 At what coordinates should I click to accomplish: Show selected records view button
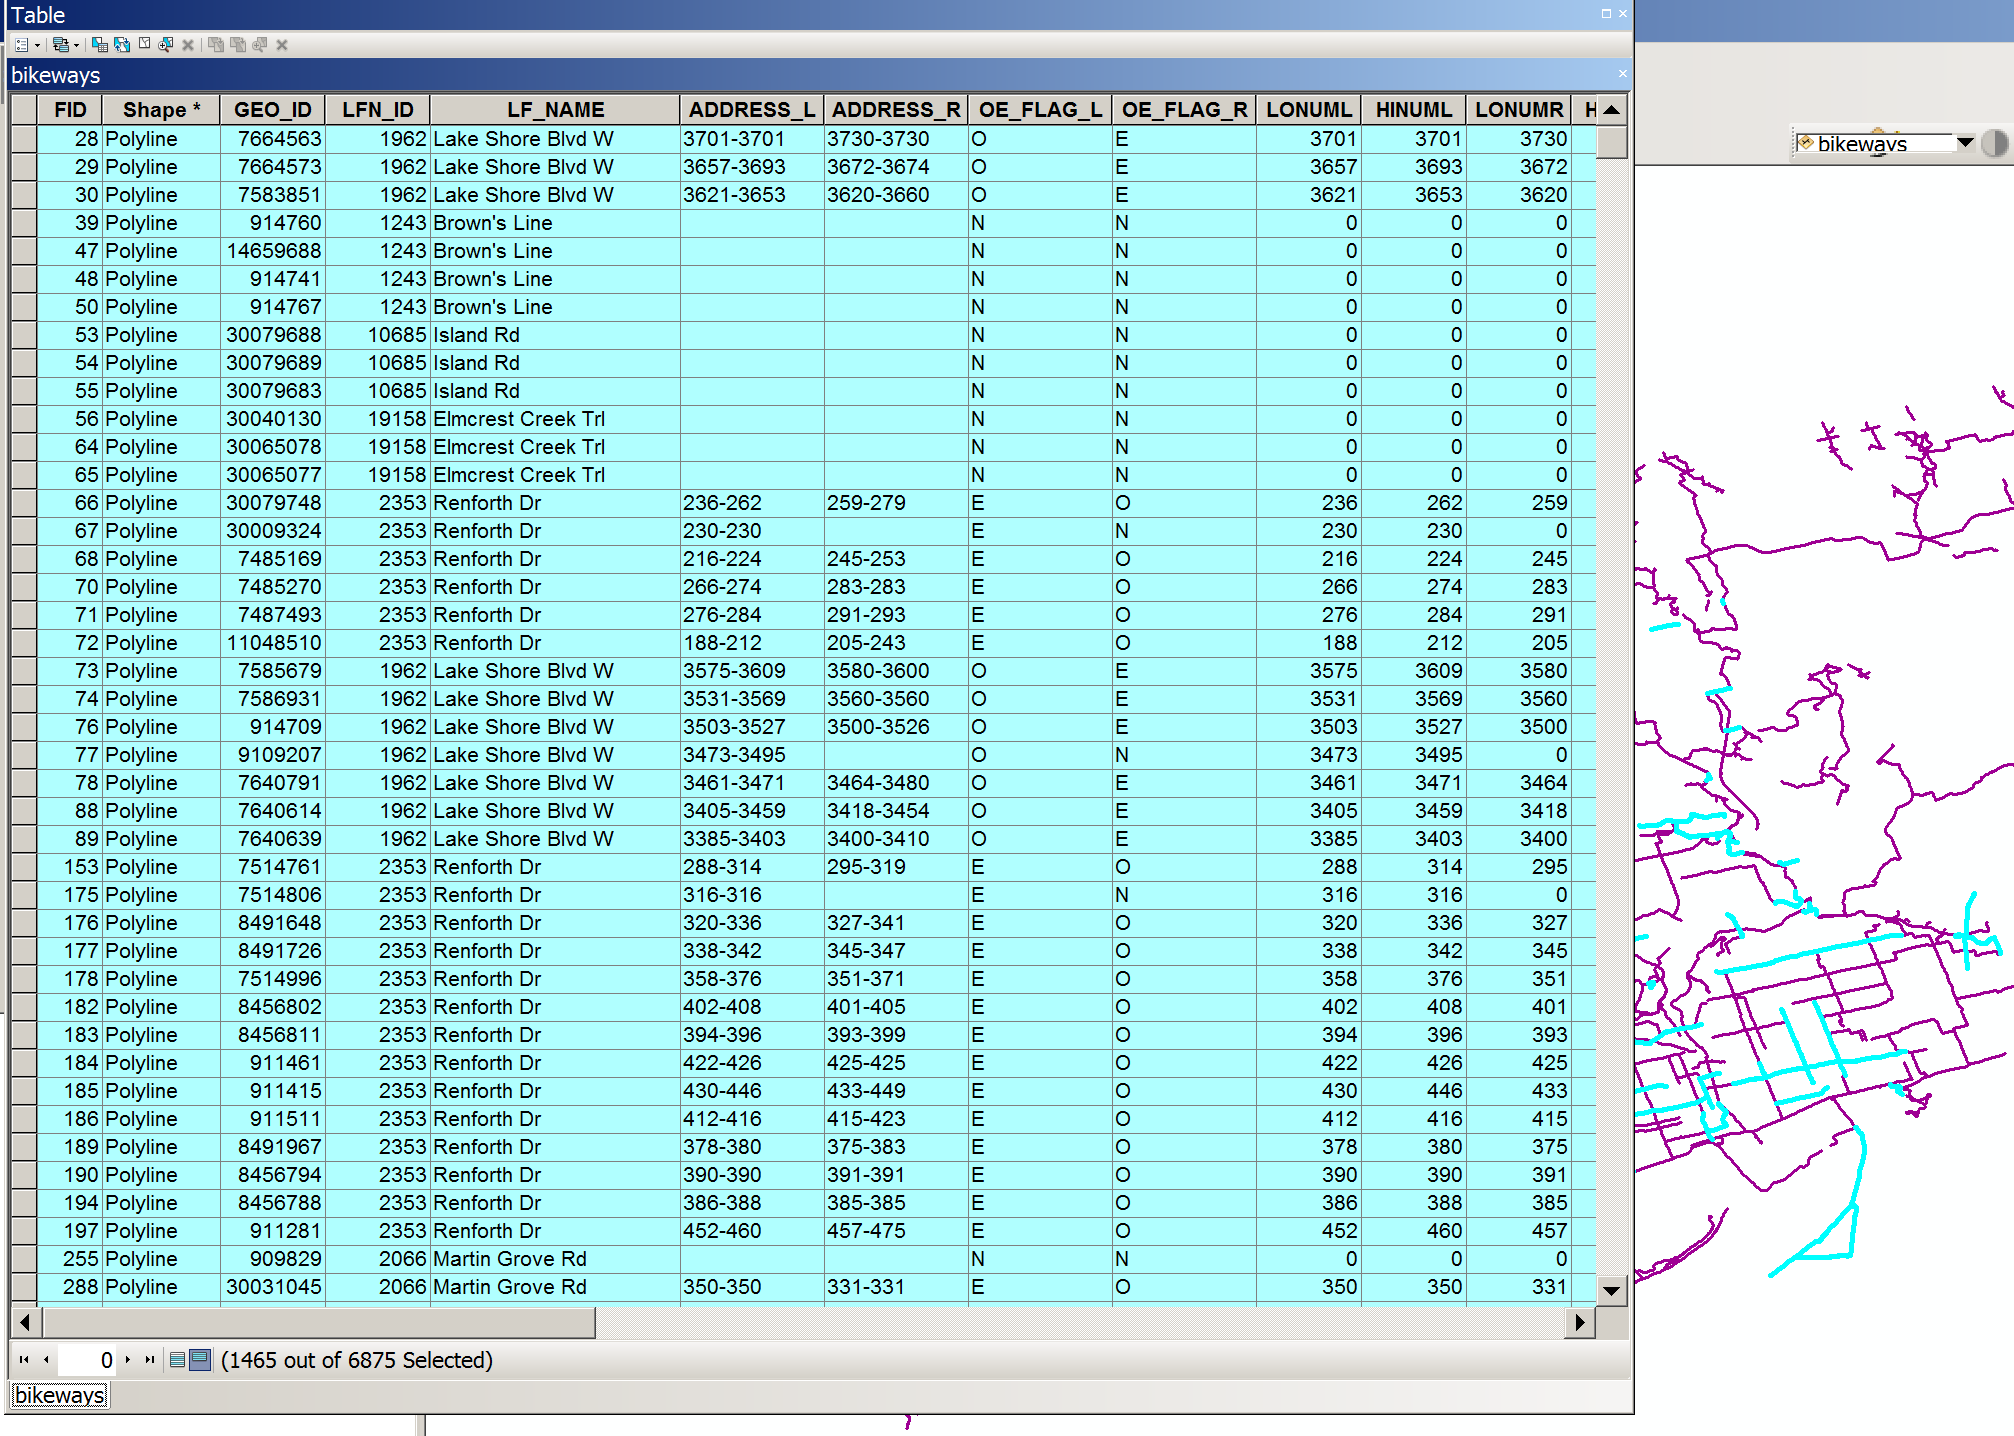(200, 1360)
